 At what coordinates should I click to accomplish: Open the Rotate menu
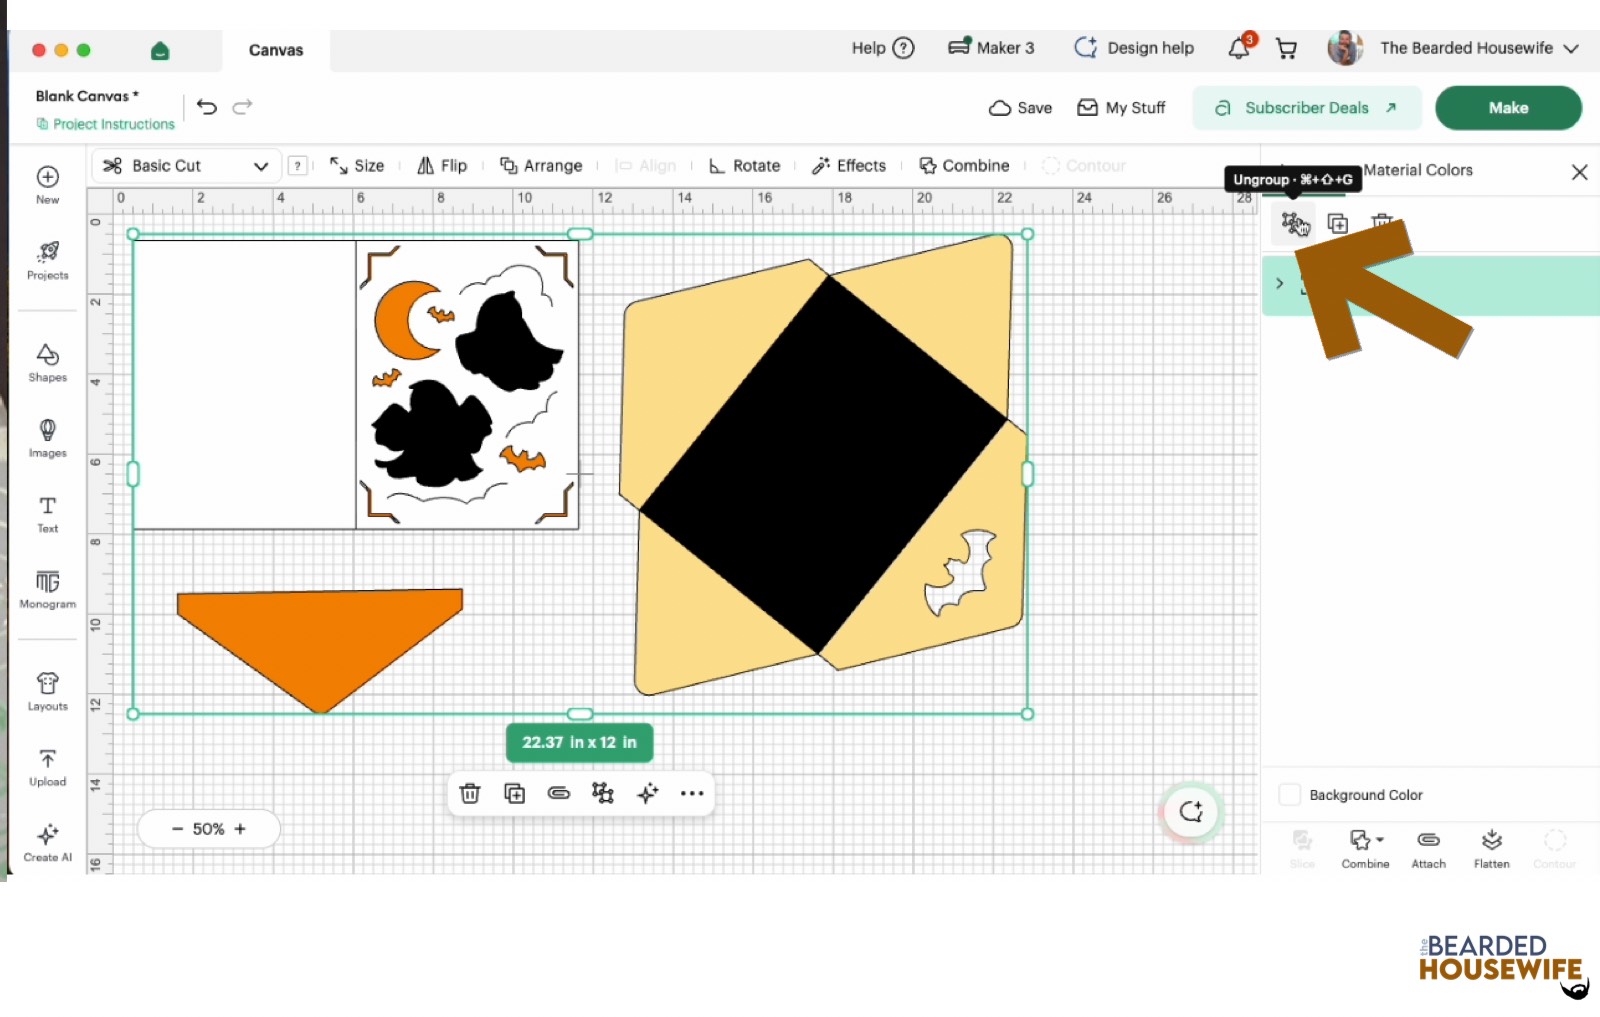[744, 166]
